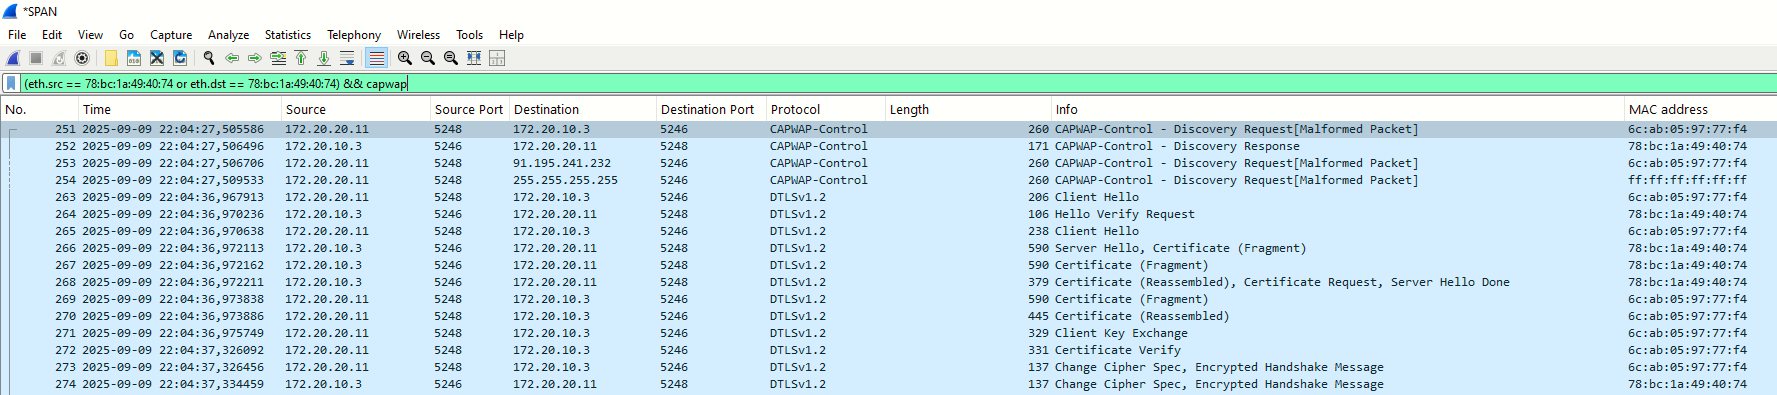Image resolution: width=1777 pixels, height=395 pixels.
Task: Select packet 270 Certificate (Reassembled) row
Action: [888, 316]
